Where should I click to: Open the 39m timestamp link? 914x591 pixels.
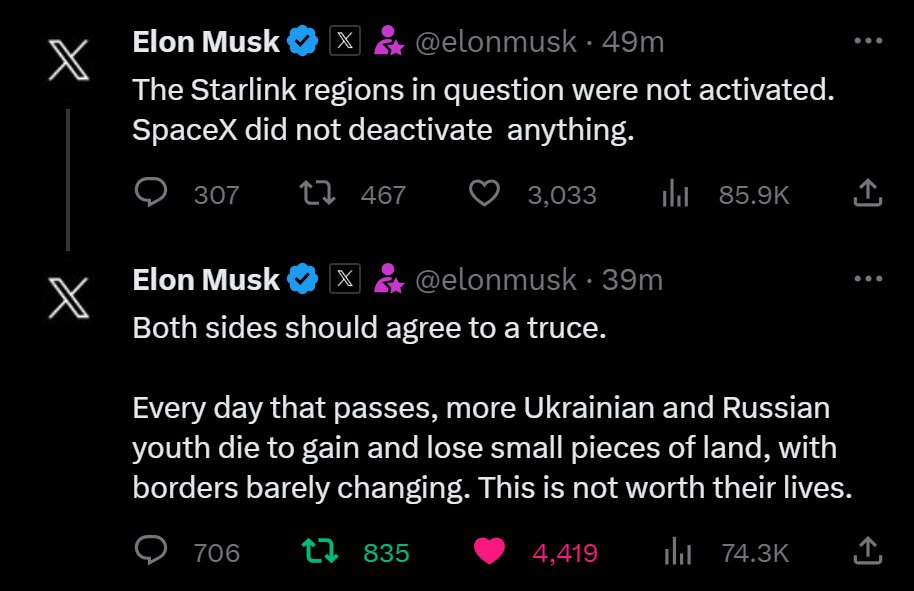tap(633, 279)
